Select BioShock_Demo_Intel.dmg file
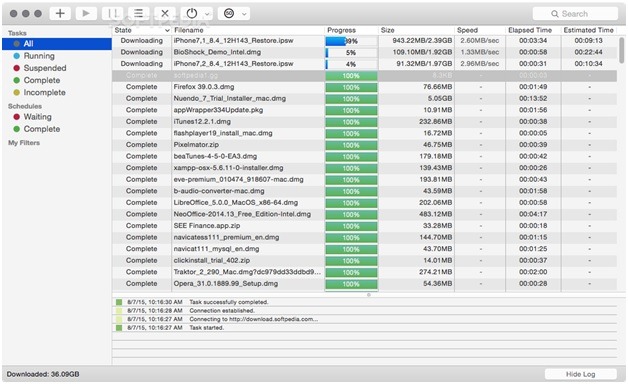The width and height of the screenshot is (628, 384). click(x=217, y=52)
